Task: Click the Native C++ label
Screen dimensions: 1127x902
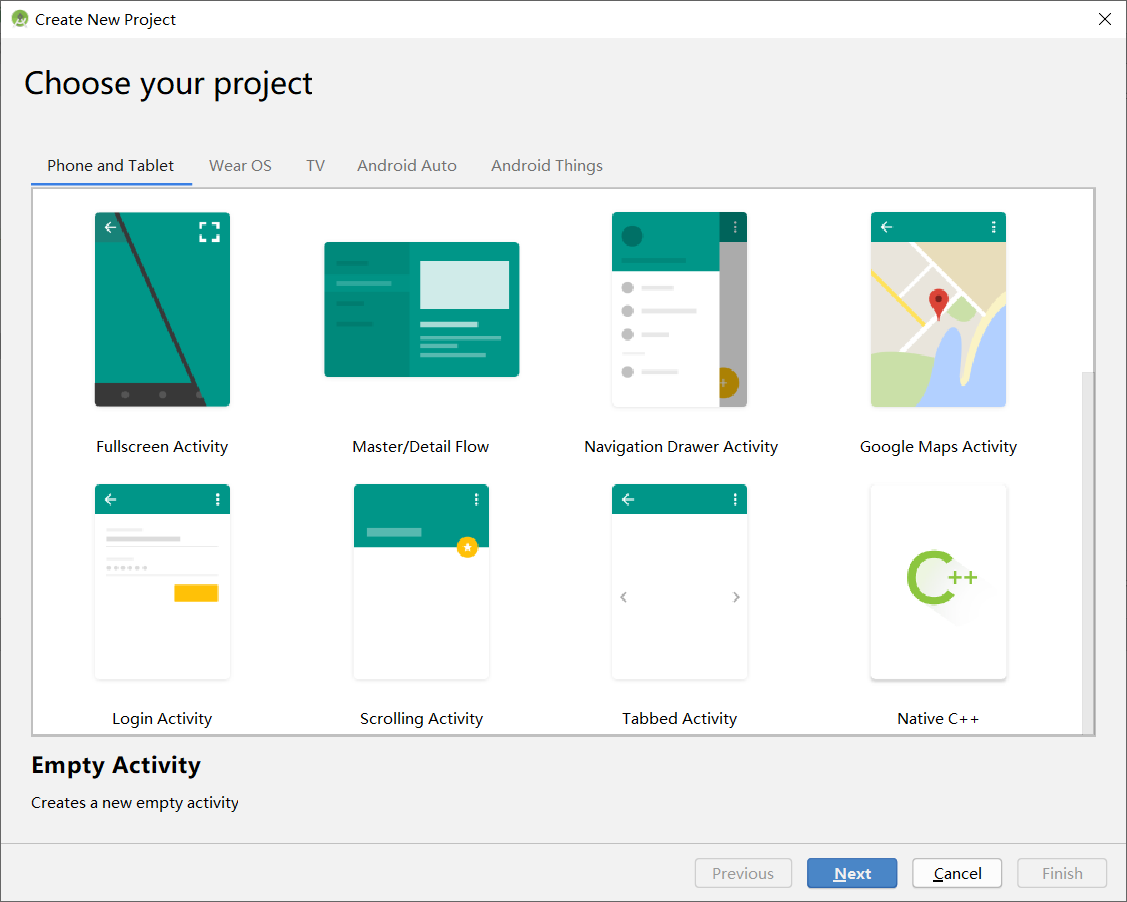Action: pyautogui.click(x=938, y=719)
